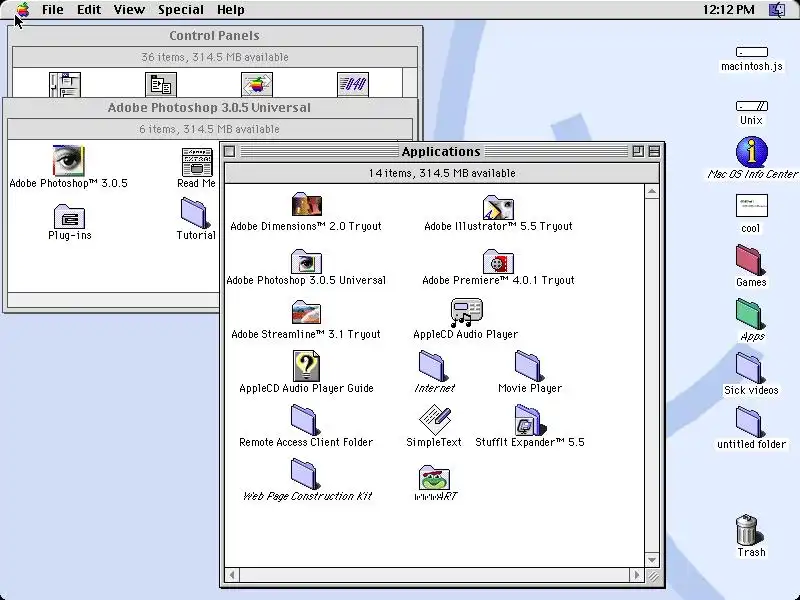Screen dimensions: 800x600
Task: Select striped control panel icon in Control Panels
Action: 353,85
